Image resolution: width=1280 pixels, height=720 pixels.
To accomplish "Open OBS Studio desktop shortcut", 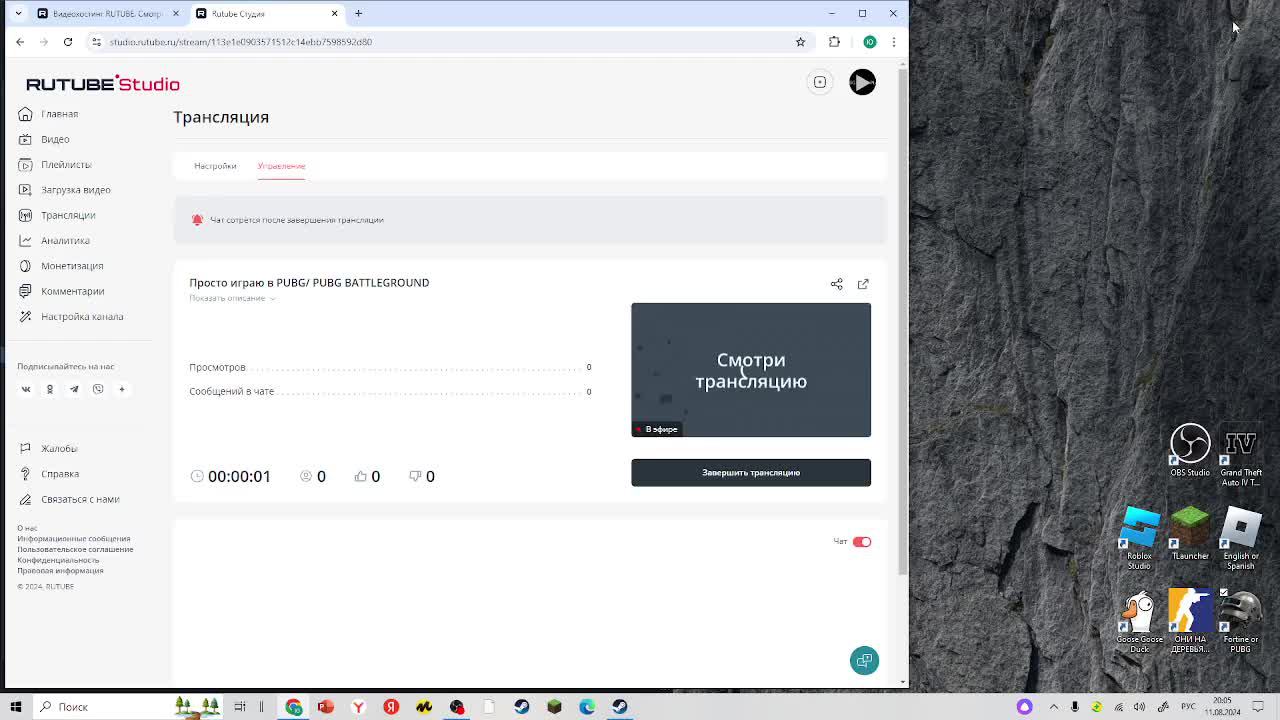I will pyautogui.click(x=1190, y=451).
